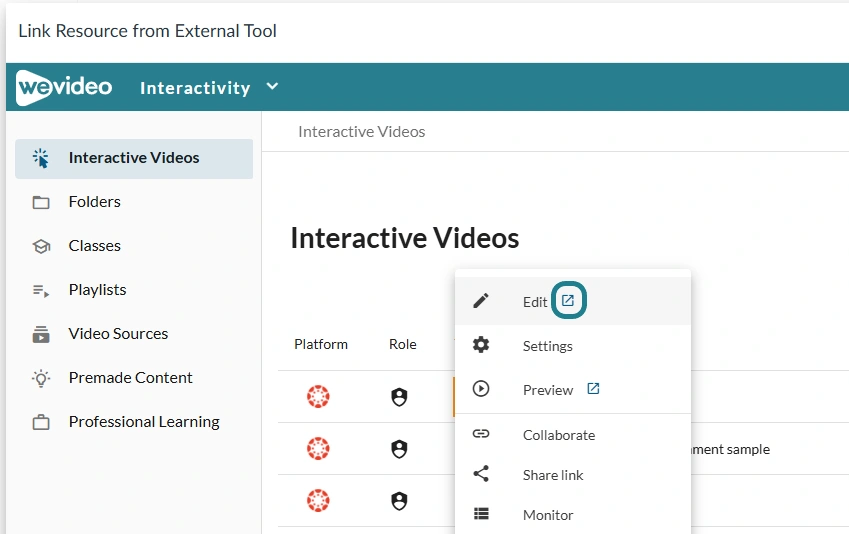
Task: Open the Interactivity product menu label
Action: pyautogui.click(x=195, y=88)
